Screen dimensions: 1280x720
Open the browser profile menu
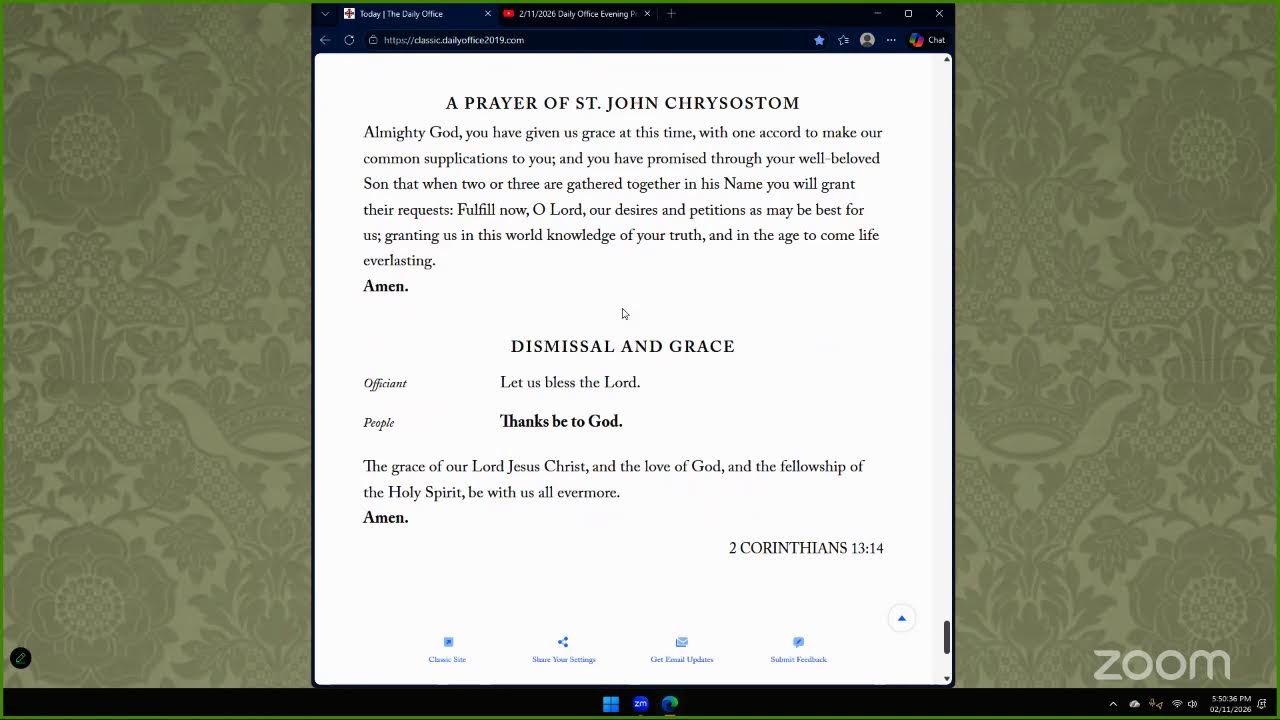(x=867, y=40)
